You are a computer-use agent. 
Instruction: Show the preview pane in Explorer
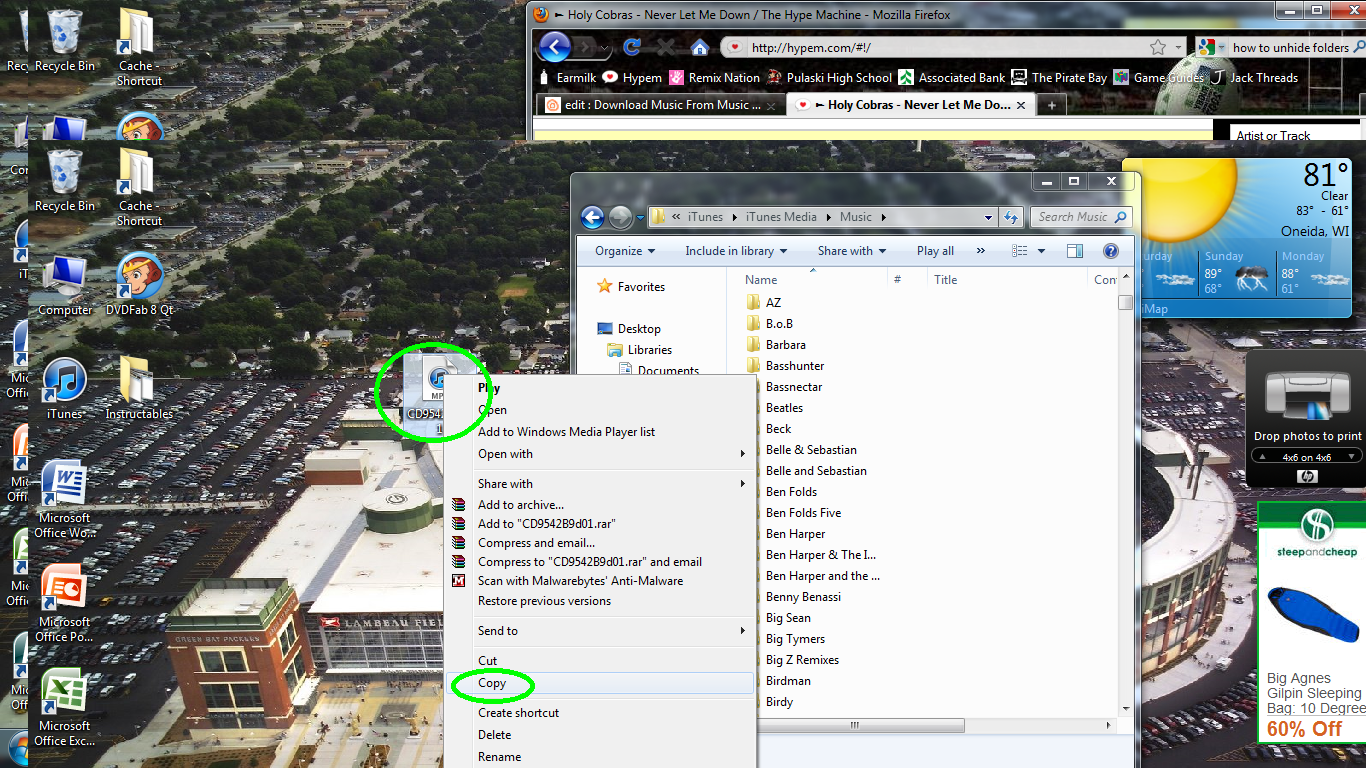tap(1075, 251)
